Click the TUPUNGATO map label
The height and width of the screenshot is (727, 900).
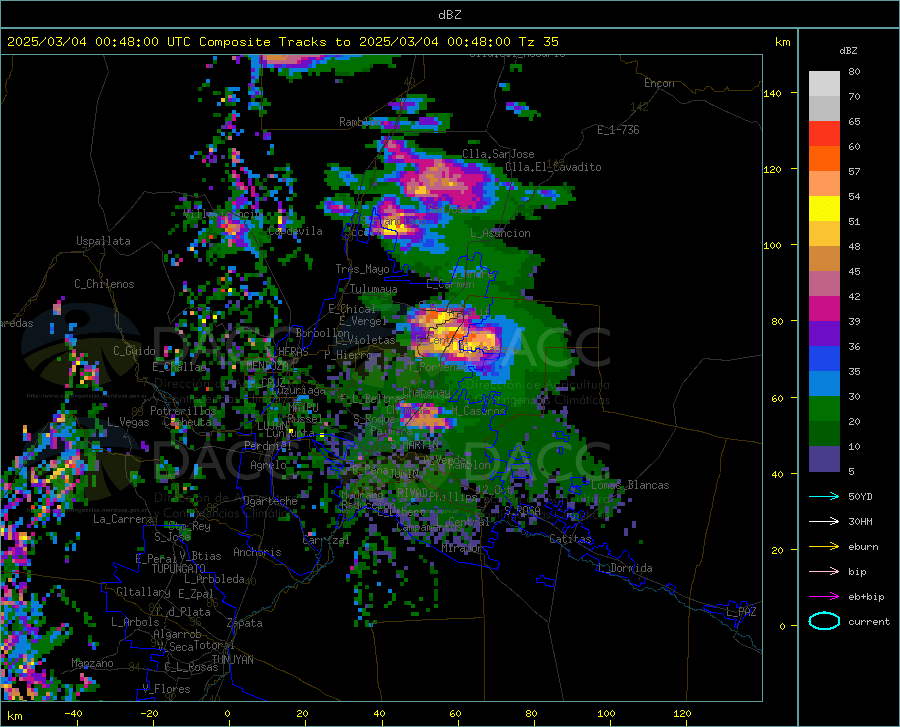coord(179,569)
